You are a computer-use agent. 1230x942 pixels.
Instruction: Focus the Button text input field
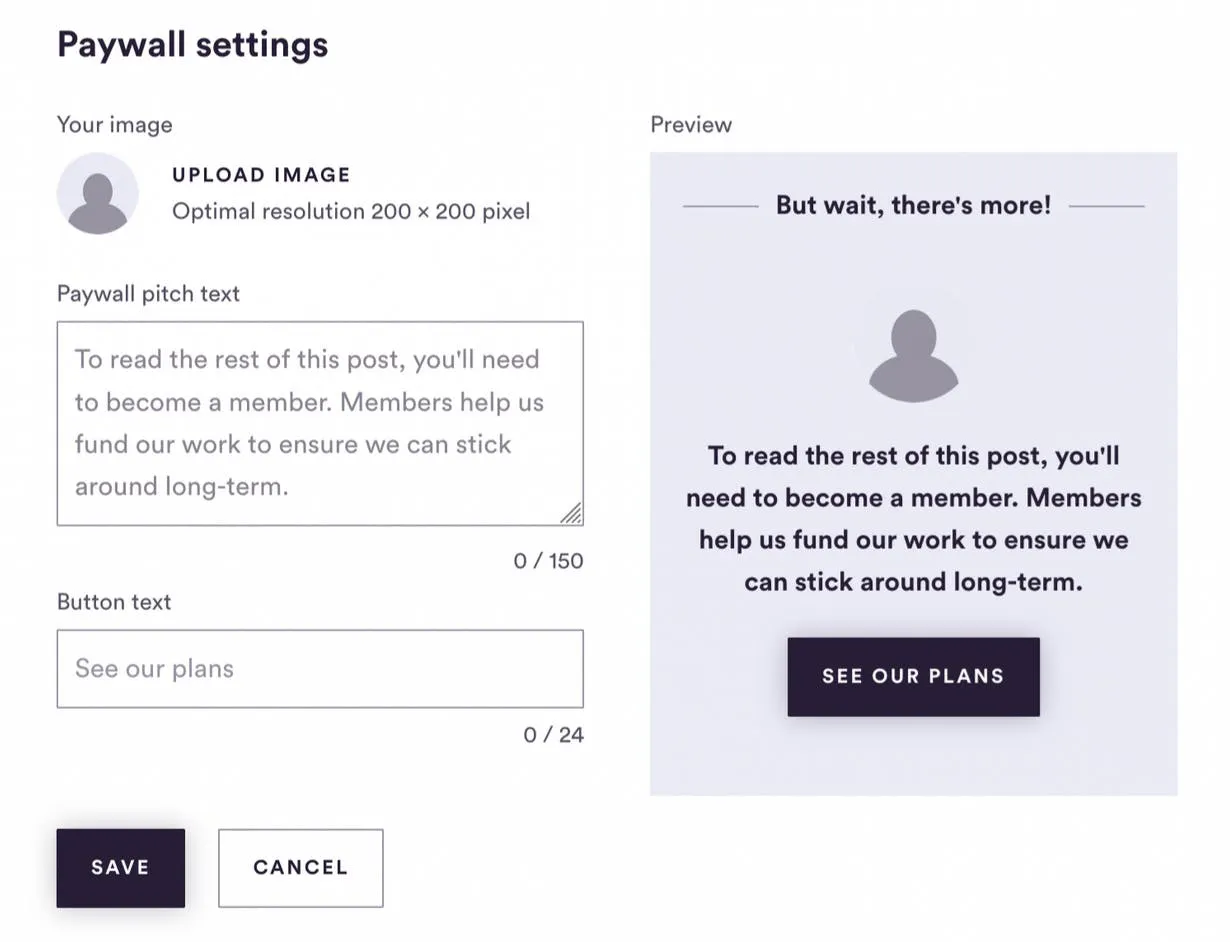pyautogui.click(x=320, y=669)
